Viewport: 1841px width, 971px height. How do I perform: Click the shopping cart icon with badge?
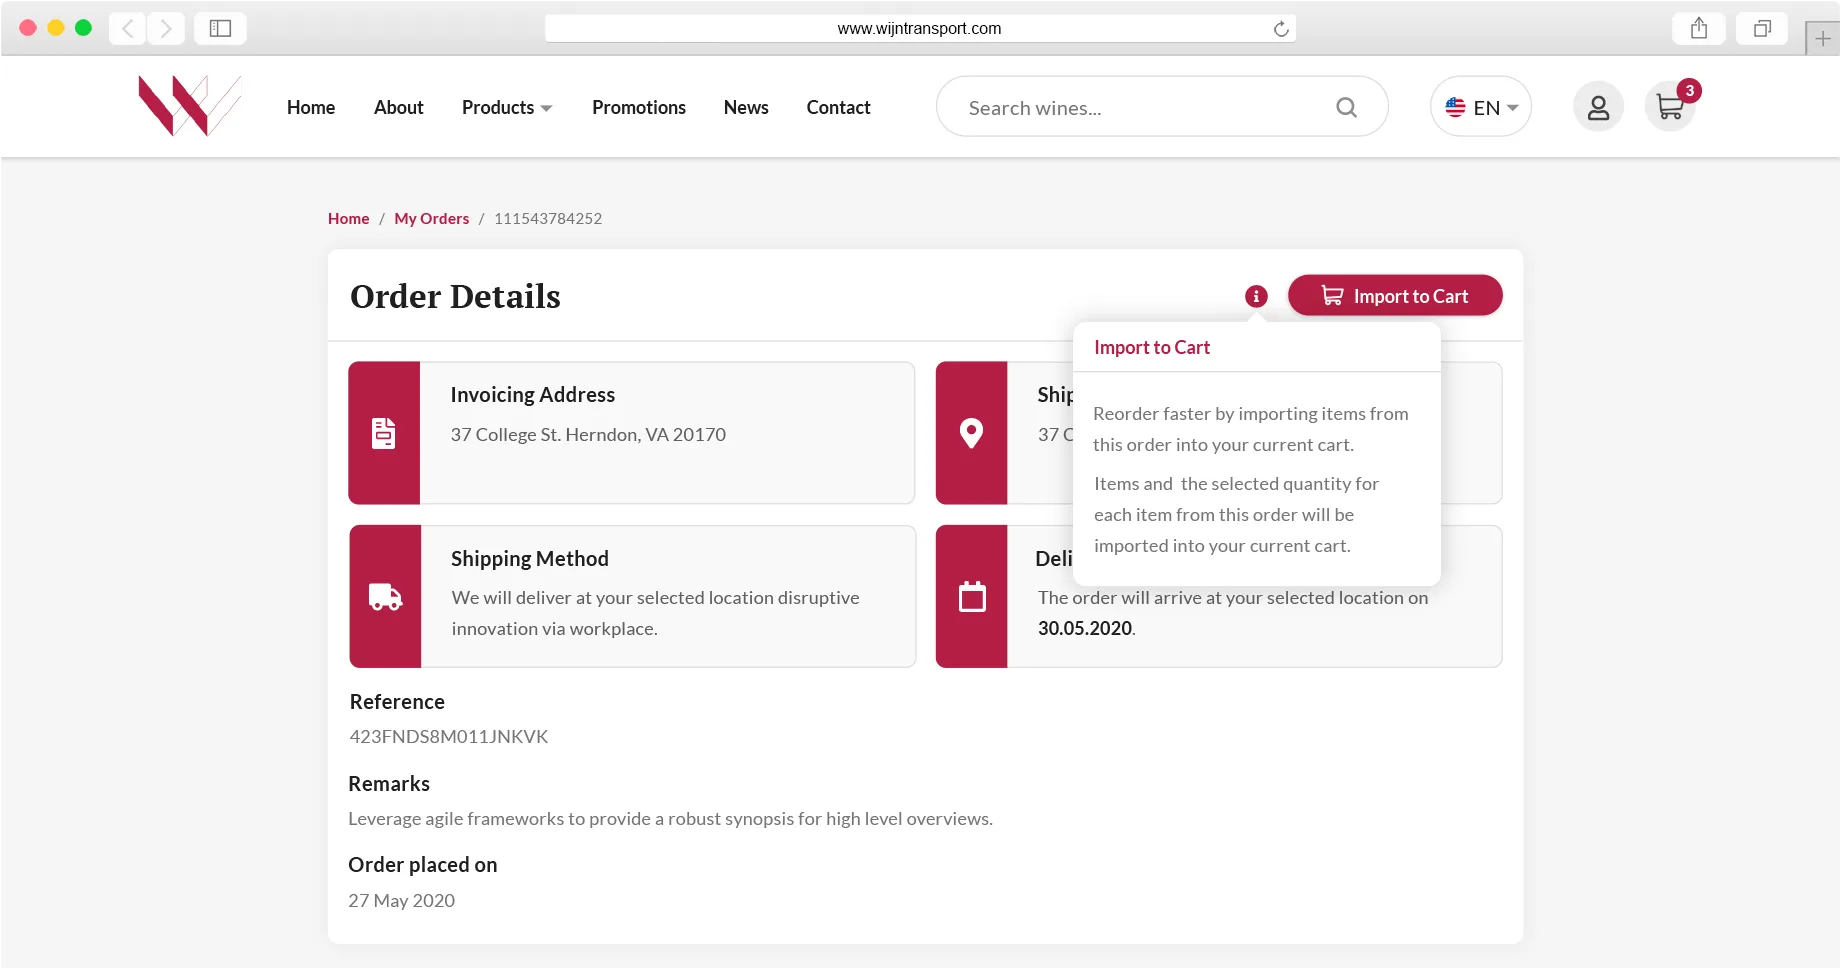tap(1670, 107)
